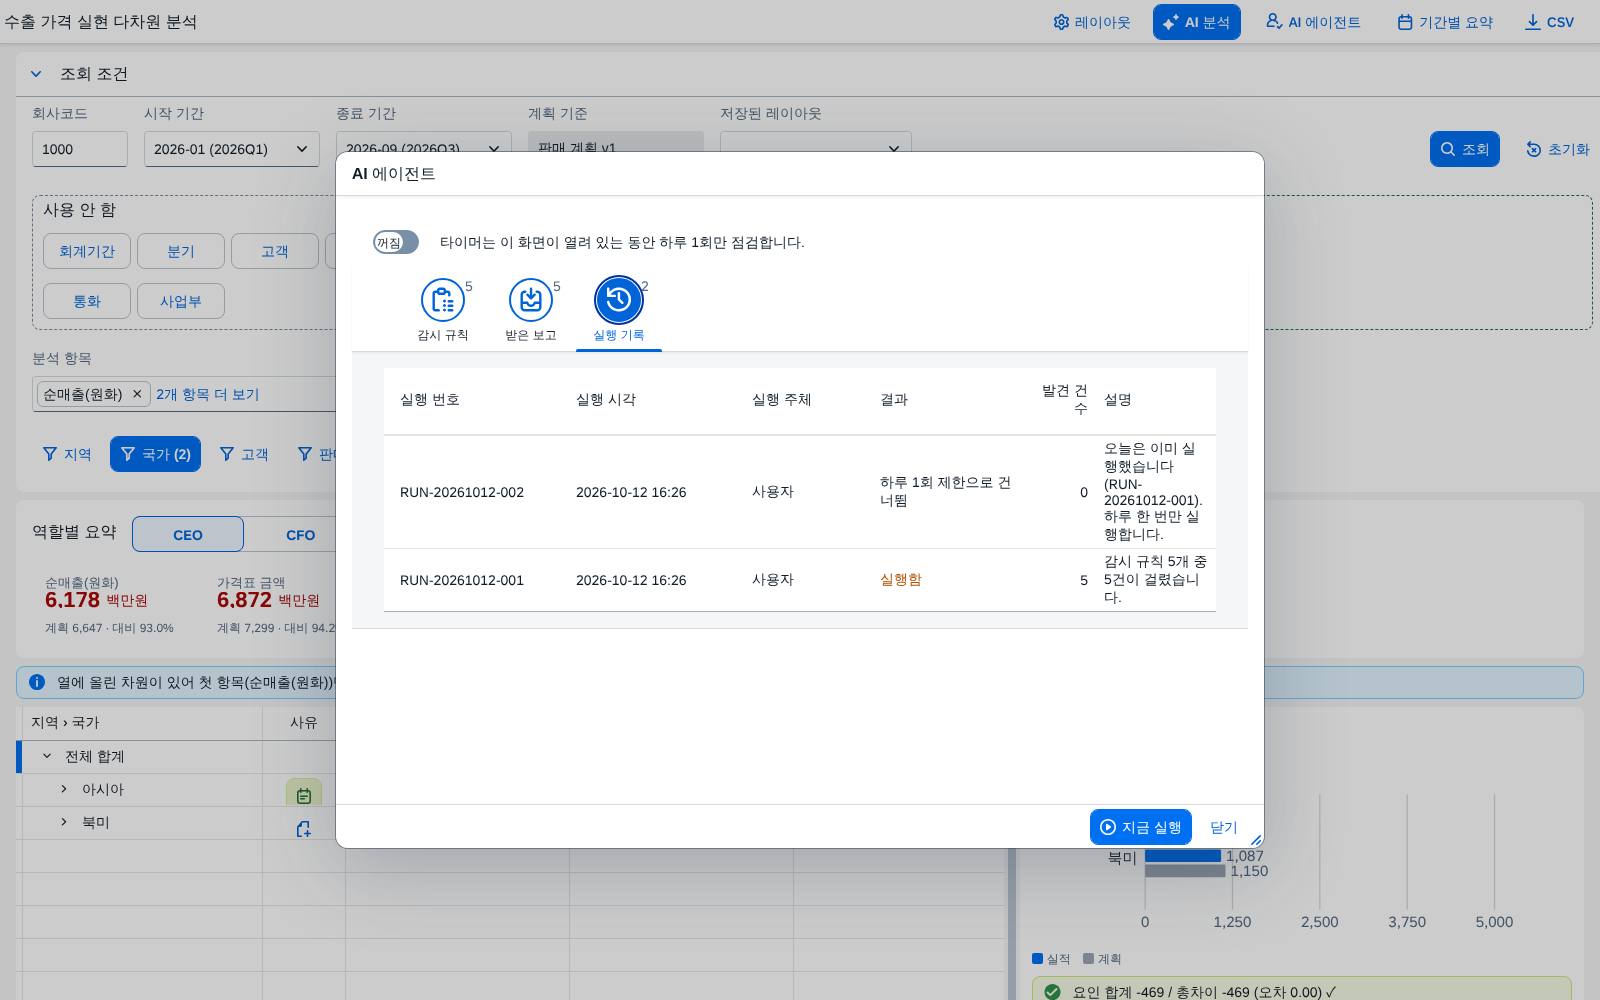The width and height of the screenshot is (1600, 1000).
Task: Click the 북미 row add-reason icon
Action: pos(304,828)
